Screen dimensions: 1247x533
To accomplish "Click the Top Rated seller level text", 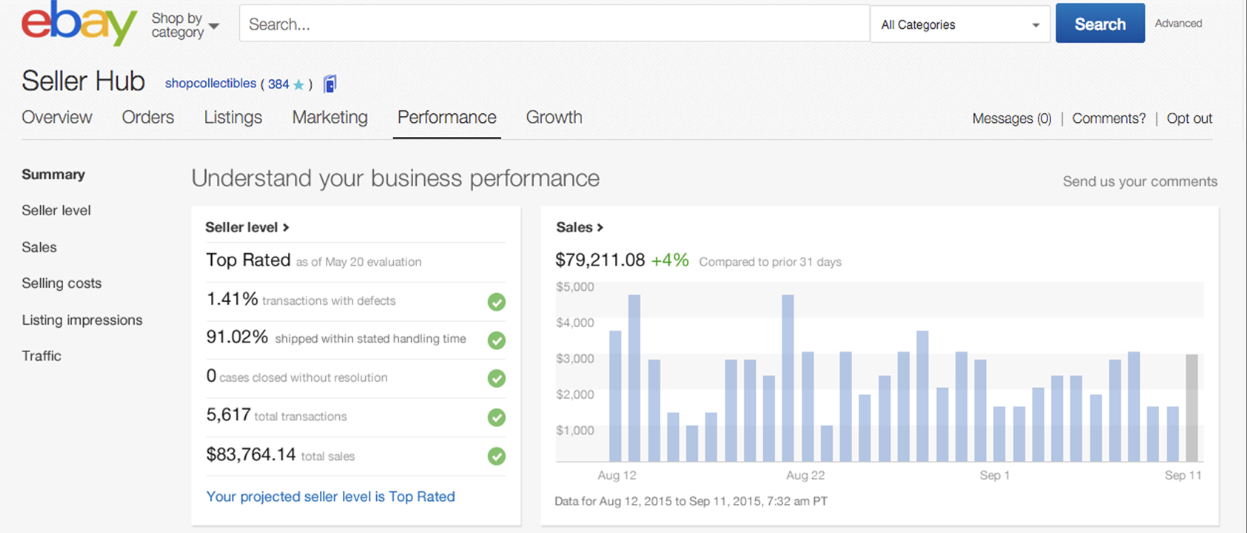I will point(248,260).
